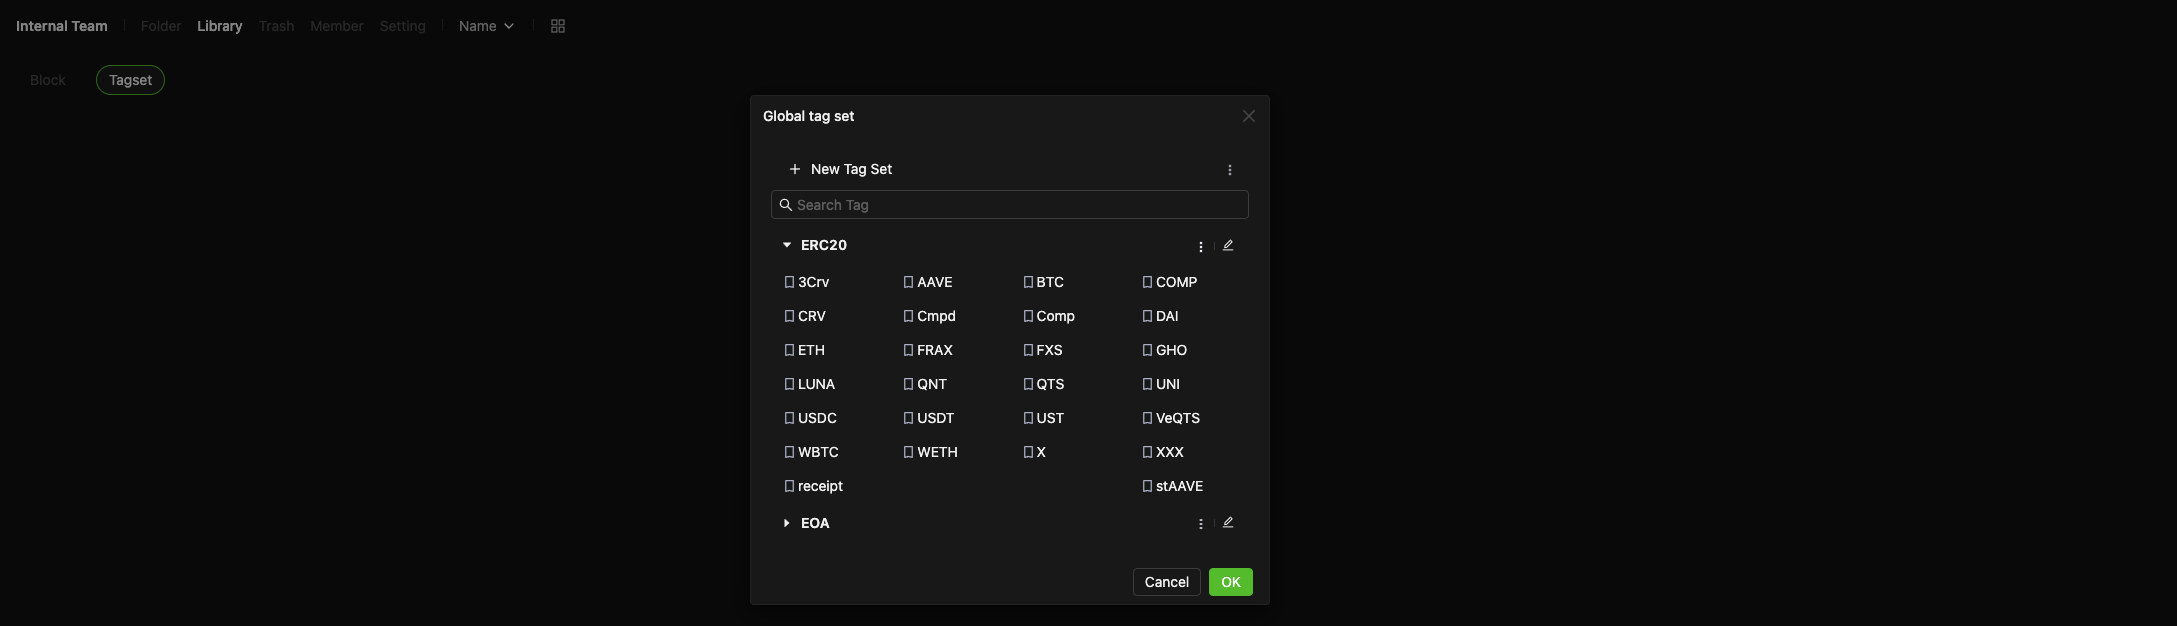Switch to the Library tab
Viewport: 2177px width, 626px height.
(219, 26)
